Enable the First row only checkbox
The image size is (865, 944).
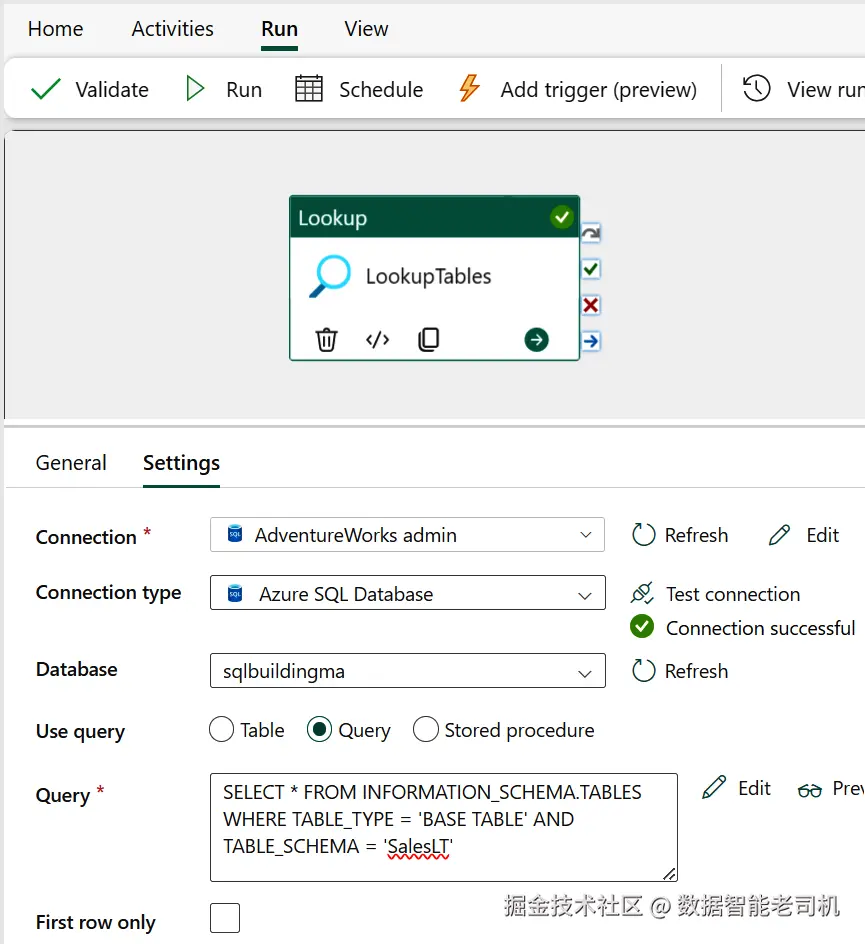(x=225, y=918)
